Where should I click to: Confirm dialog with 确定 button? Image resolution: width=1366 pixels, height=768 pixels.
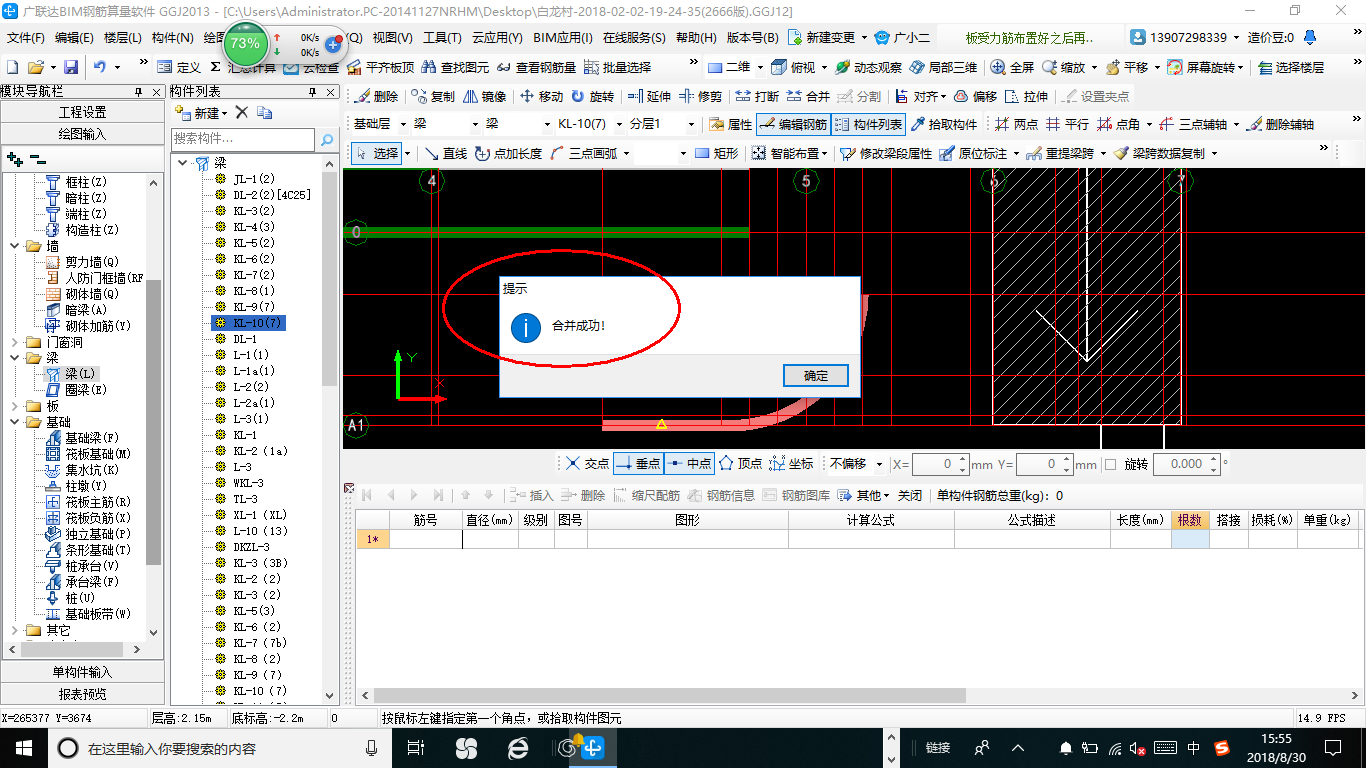(816, 376)
